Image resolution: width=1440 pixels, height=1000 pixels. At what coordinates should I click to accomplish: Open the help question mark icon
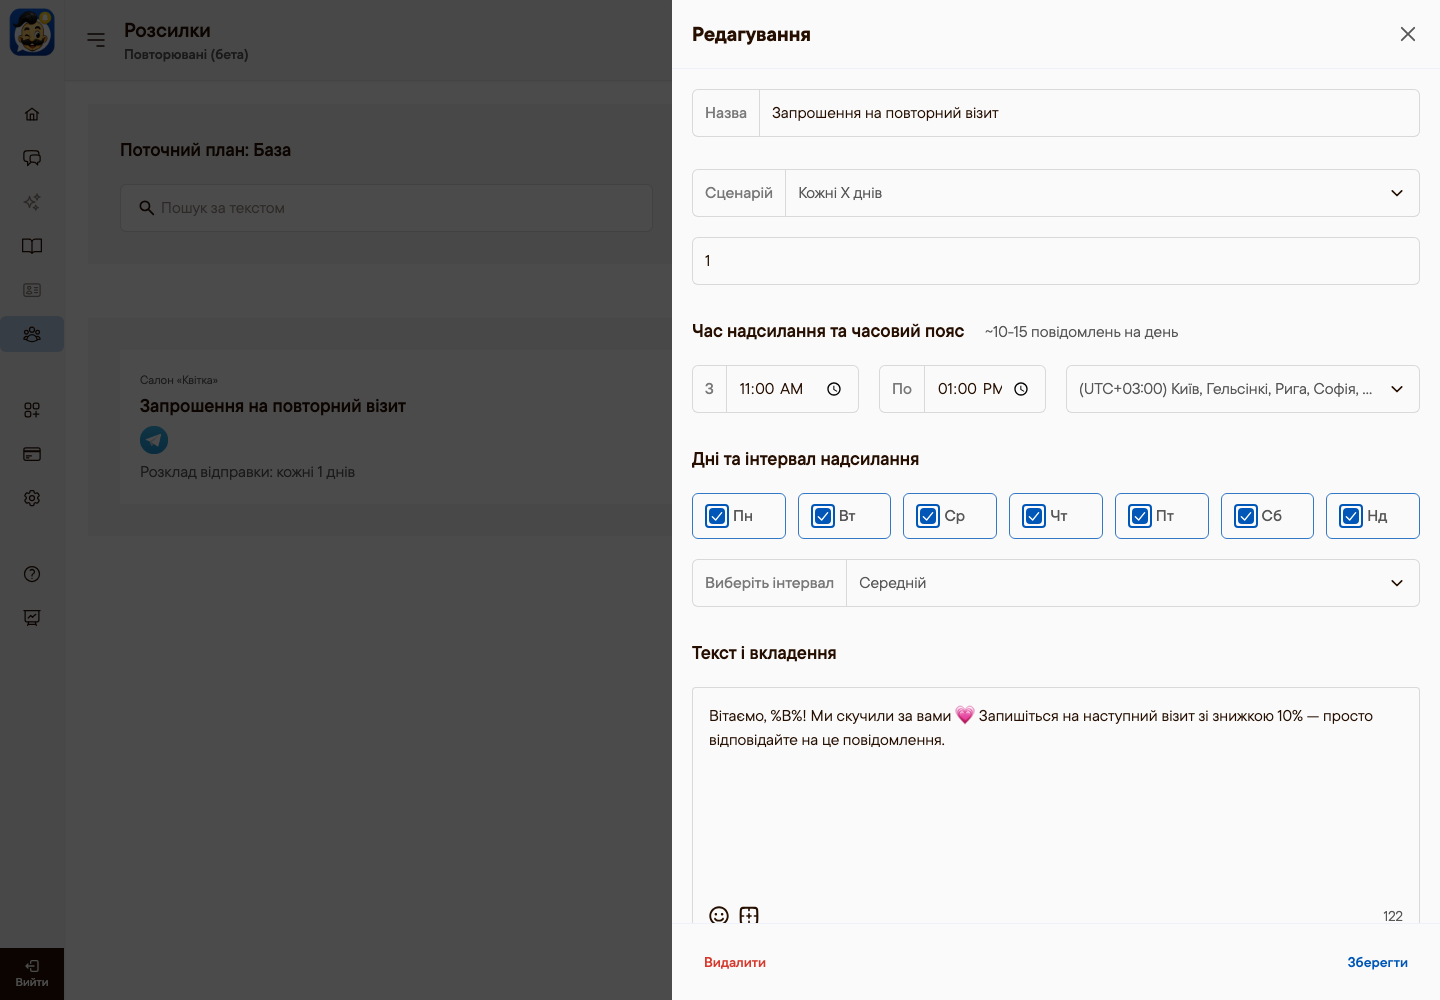point(32,574)
